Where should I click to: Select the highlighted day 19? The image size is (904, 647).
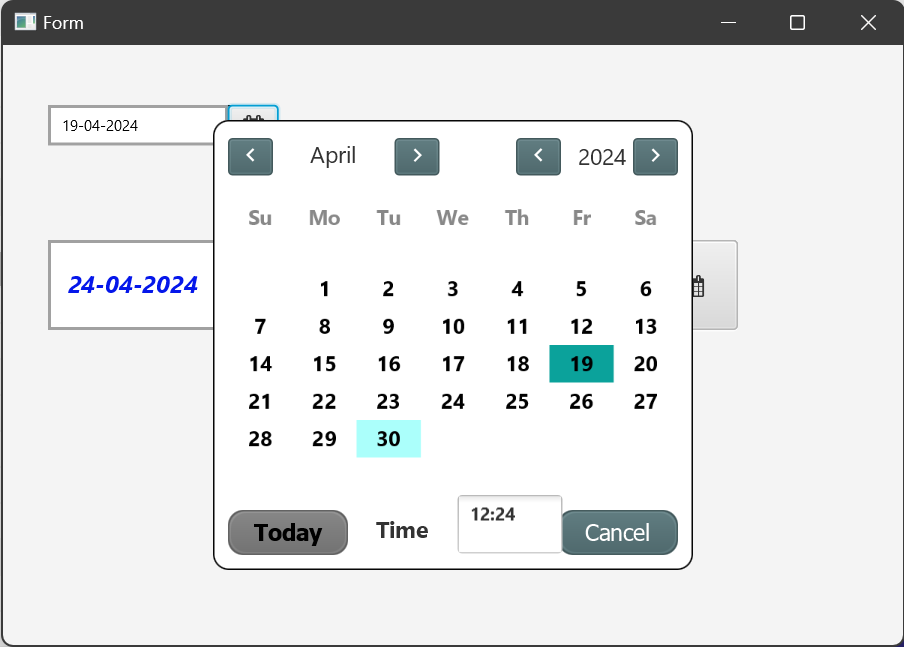tap(581, 364)
